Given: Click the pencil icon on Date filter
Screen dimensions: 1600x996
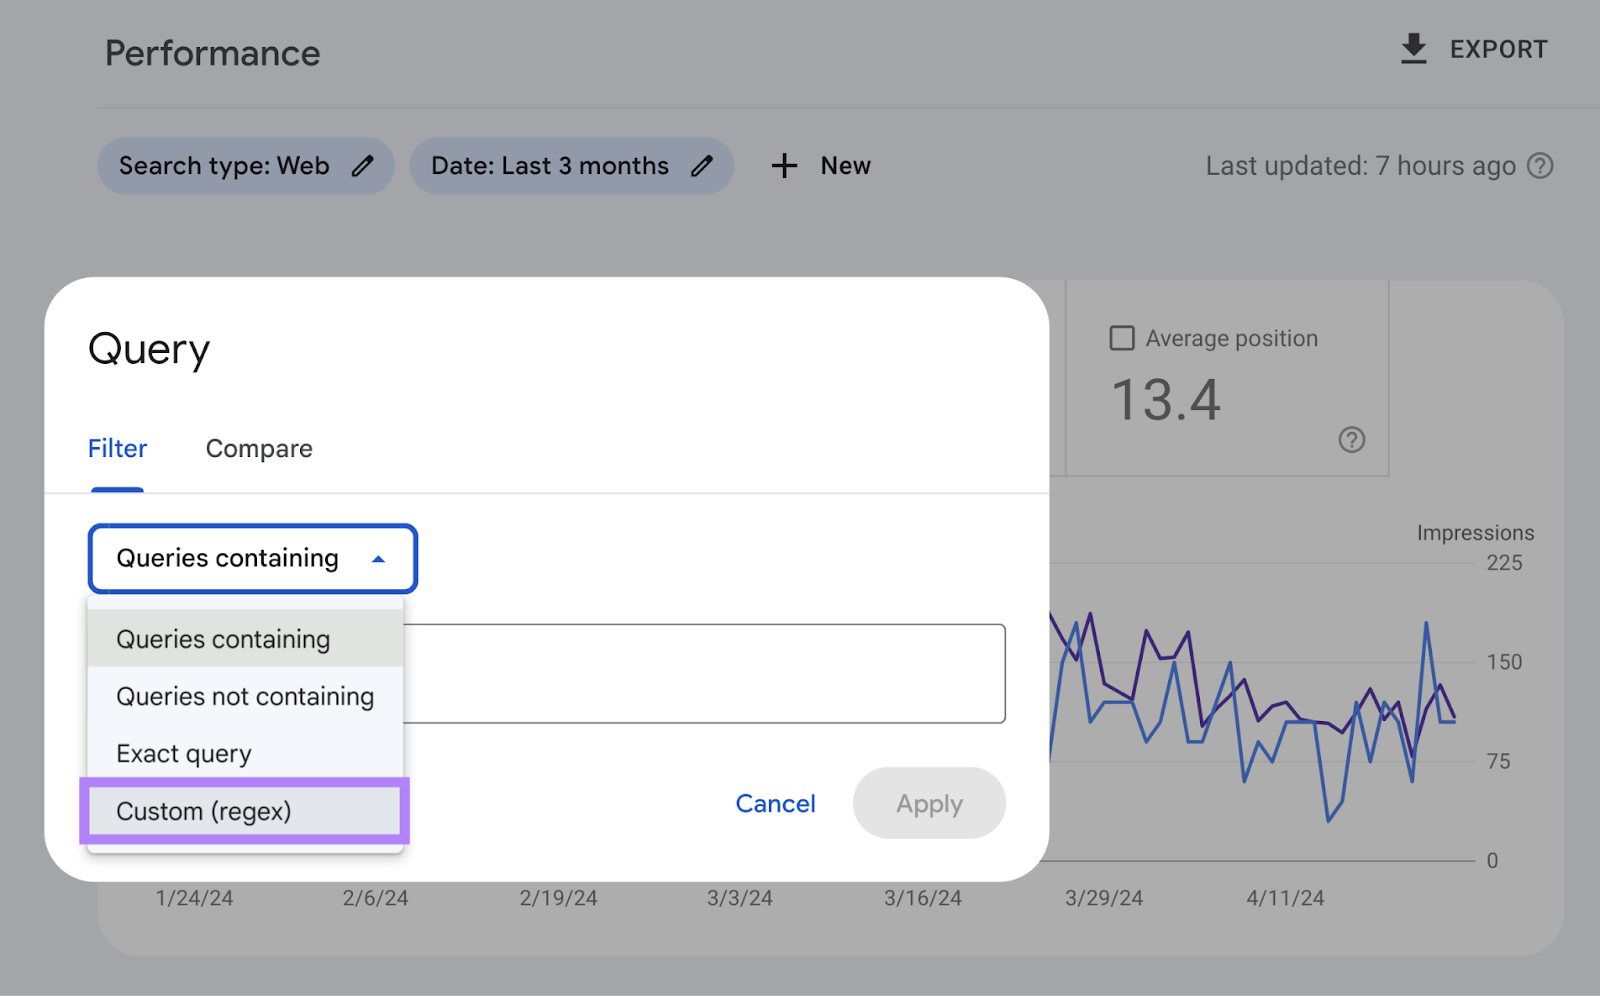Looking at the screenshot, I should point(702,166).
